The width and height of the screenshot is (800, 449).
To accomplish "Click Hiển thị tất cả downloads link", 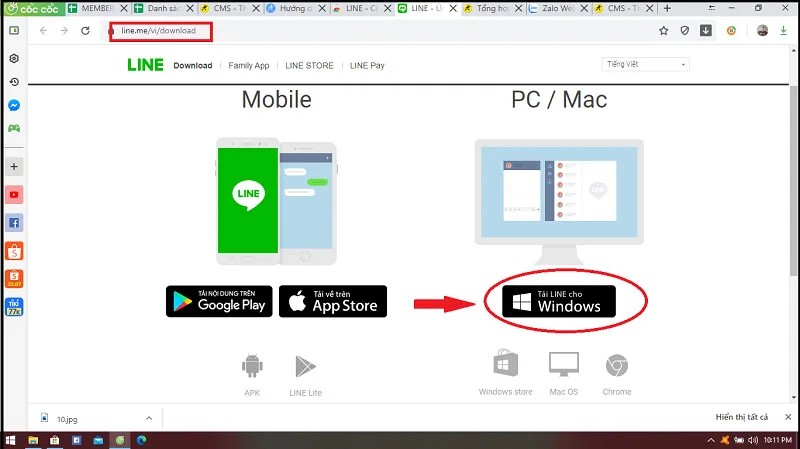I will point(741,417).
